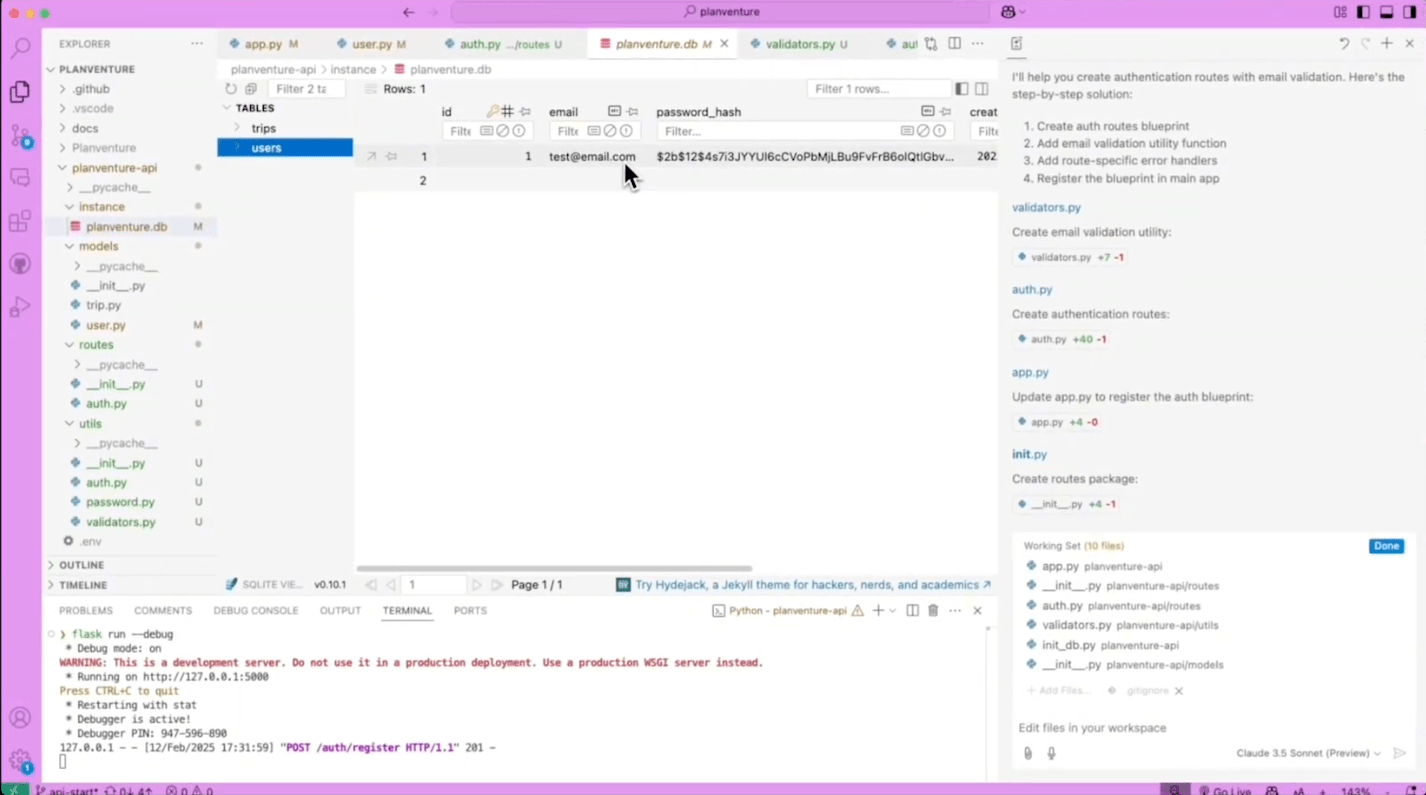Image resolution: width=1426 pixels, height=795 pixels.
Task: Expand the OUTLINE section
Action: (81, 565)
